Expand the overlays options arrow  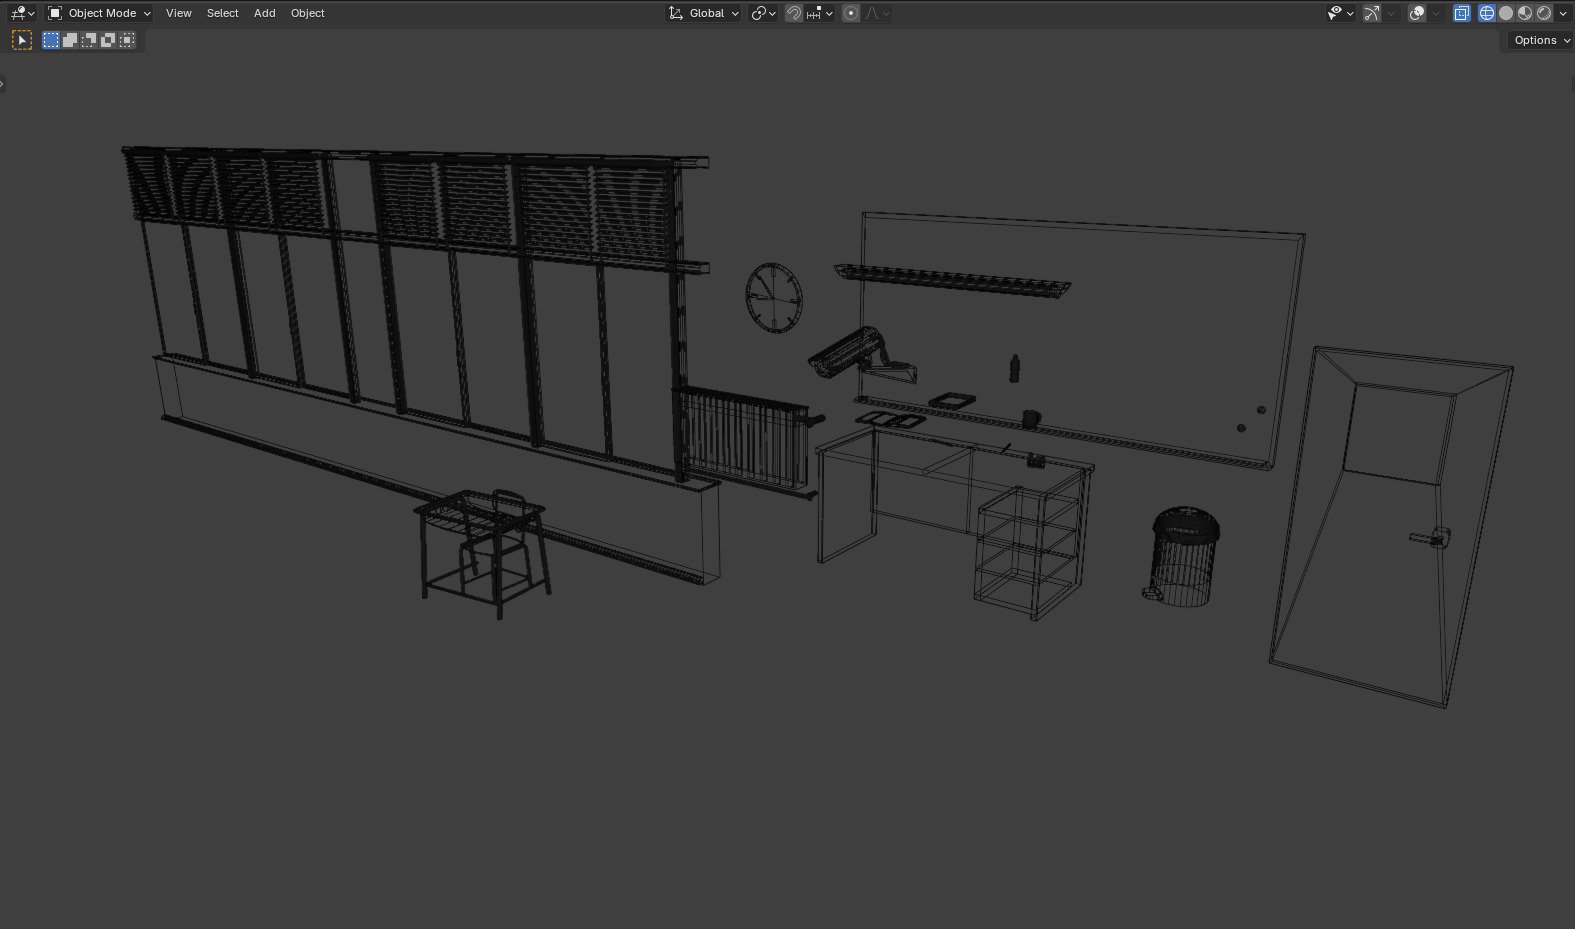(x=1437, y=13)
